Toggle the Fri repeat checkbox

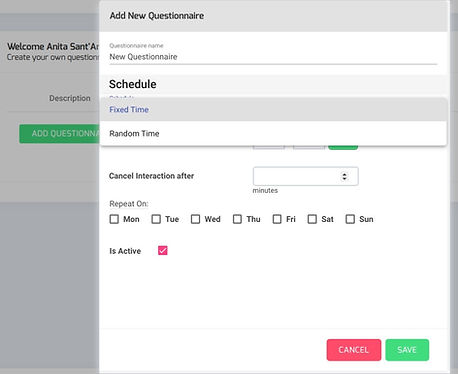[277, 219]
